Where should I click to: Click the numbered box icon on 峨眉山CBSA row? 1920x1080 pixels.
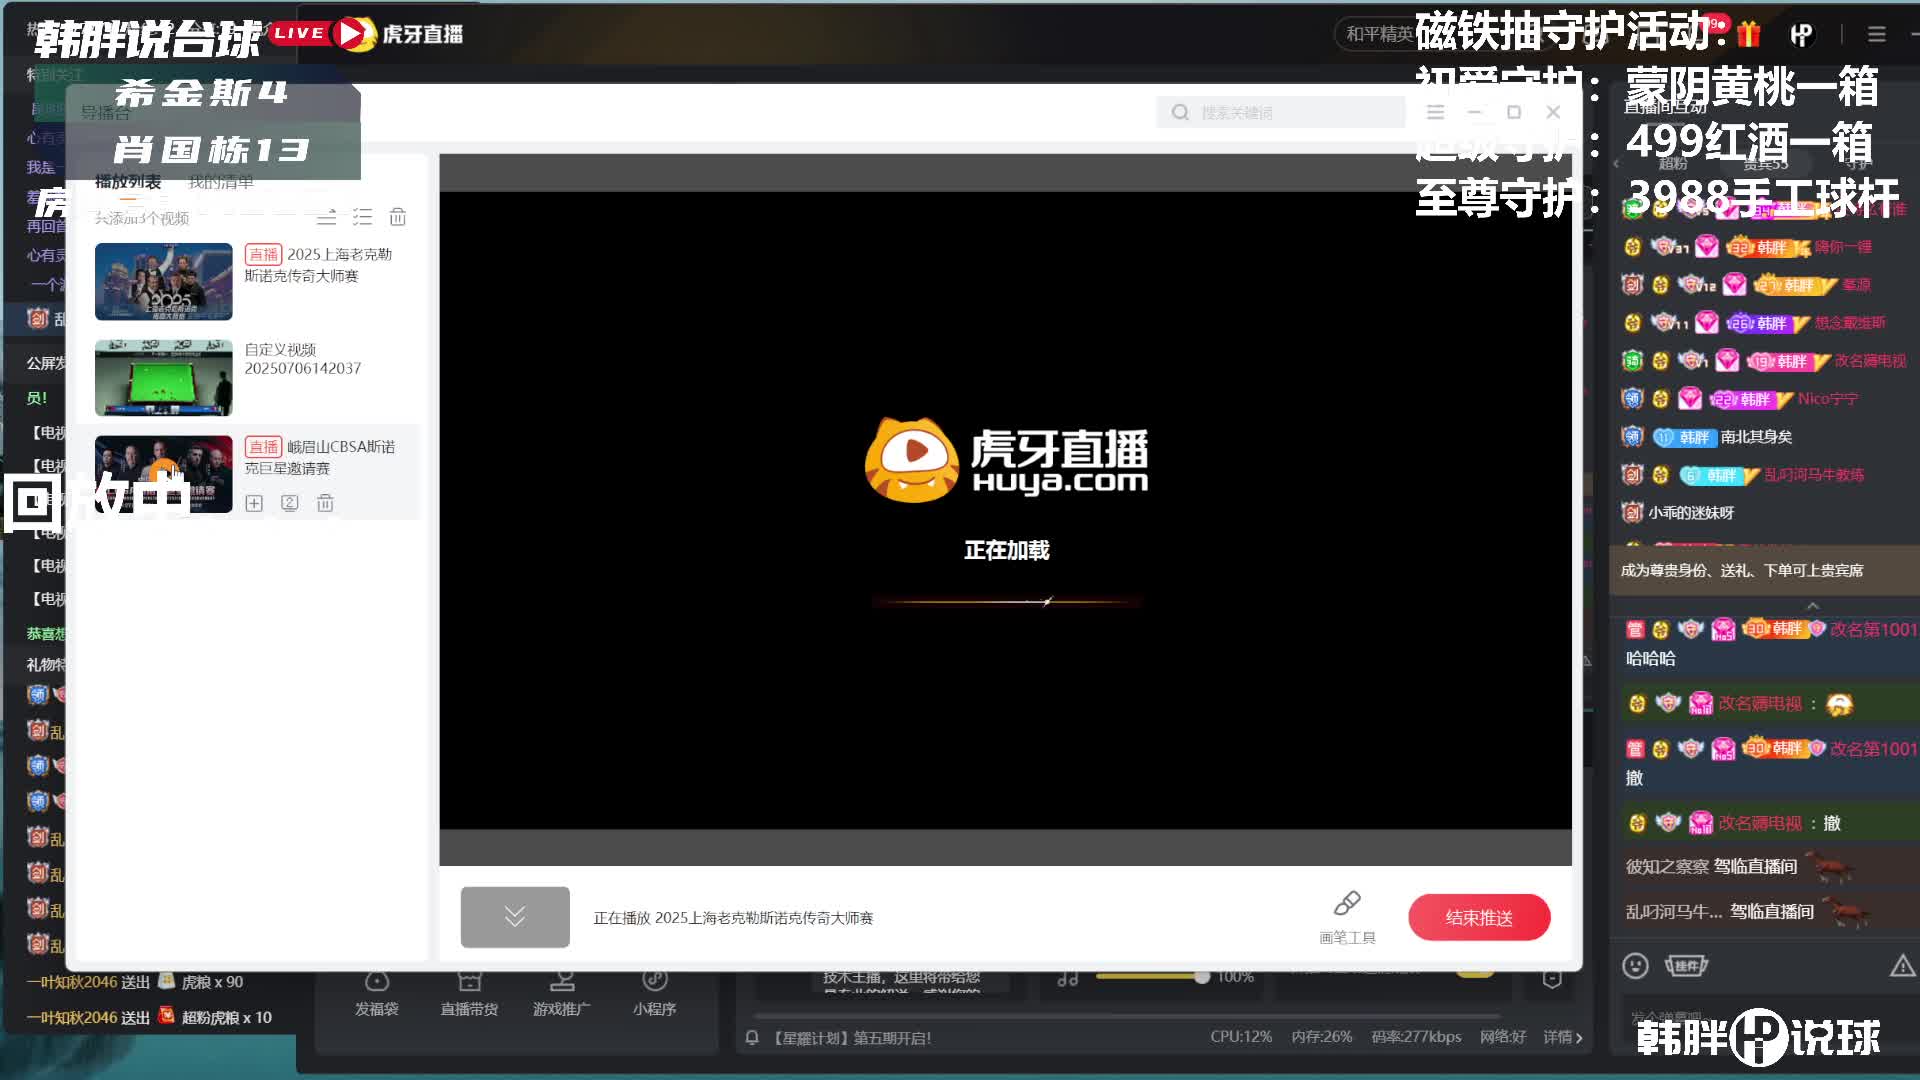tap(290, 503)
